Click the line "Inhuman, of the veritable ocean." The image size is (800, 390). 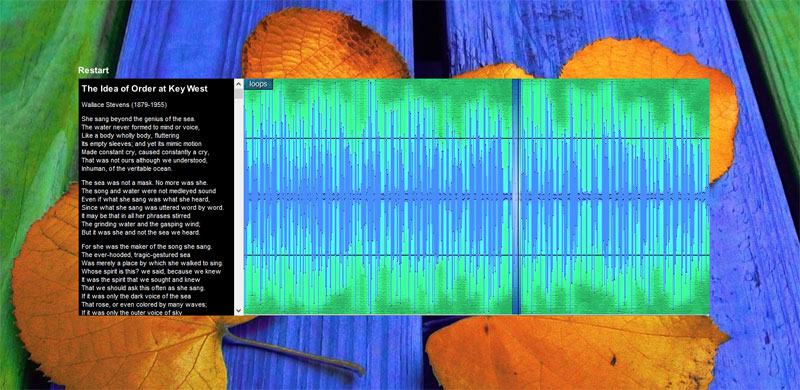tap(127, 168)
